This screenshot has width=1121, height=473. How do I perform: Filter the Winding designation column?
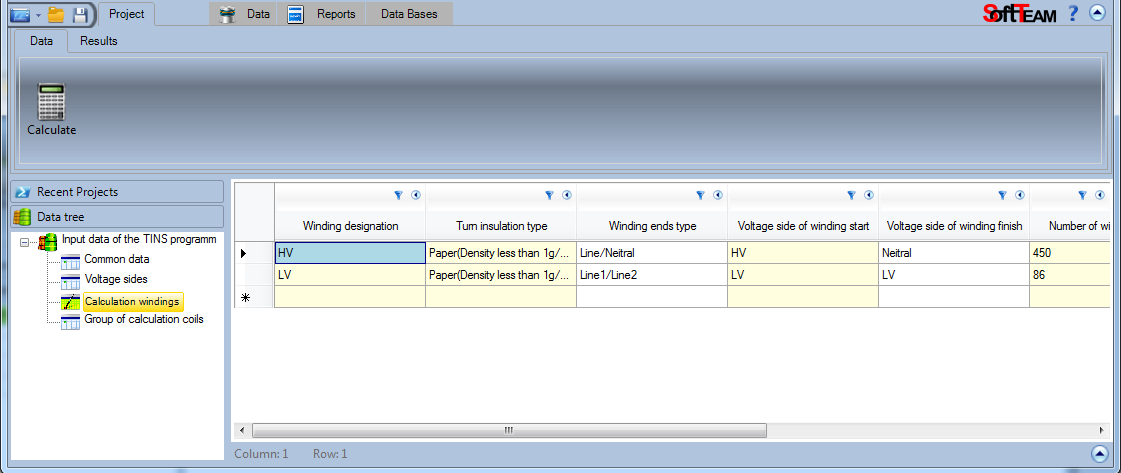click(399, 194)
